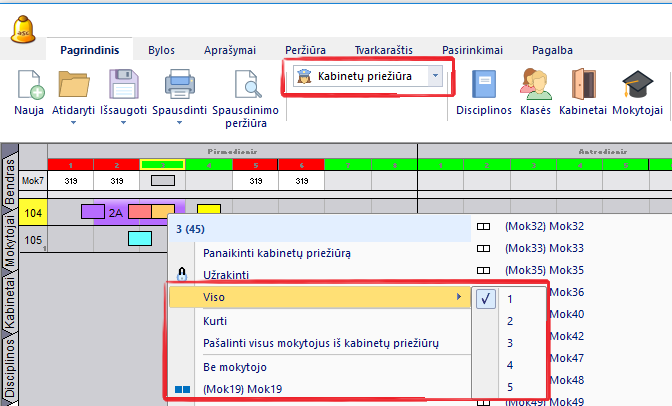The width and height of the screenshot is (672, 406).
Task: Select the checked option 1 in submenu
Action: 509,298
